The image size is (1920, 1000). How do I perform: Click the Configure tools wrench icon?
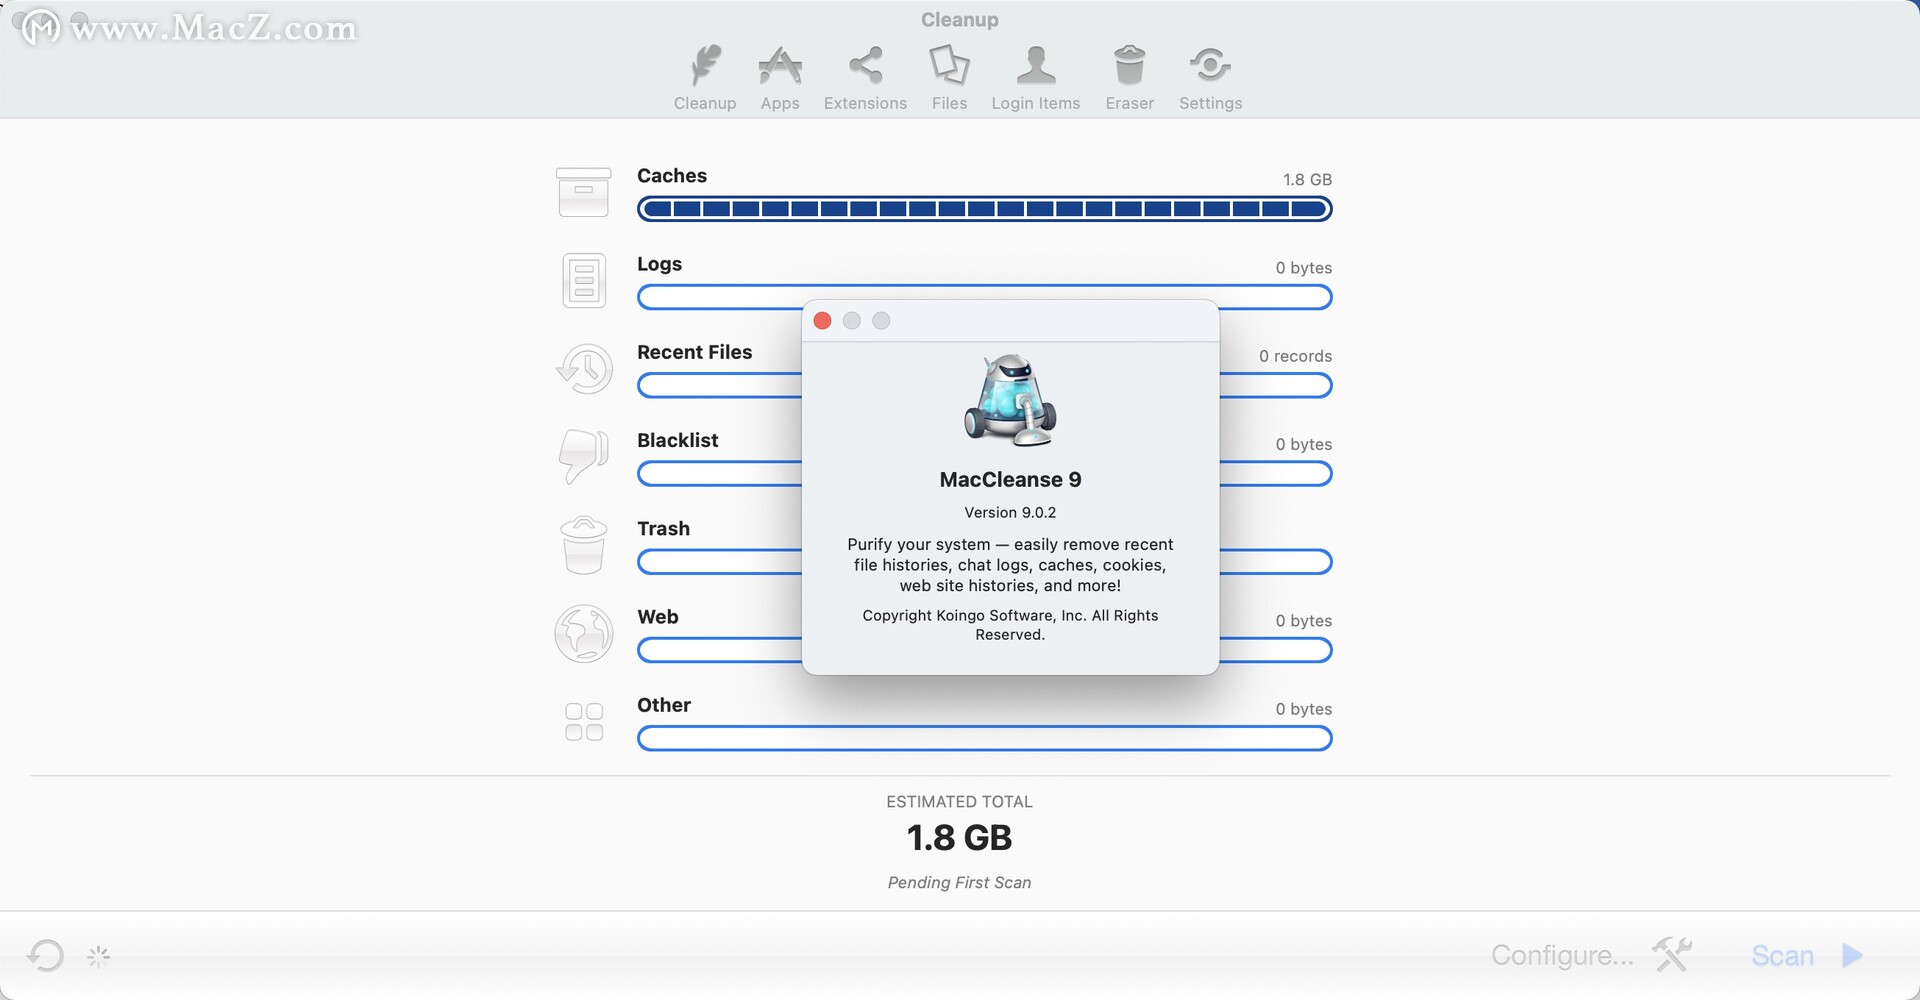[1671, 955]
